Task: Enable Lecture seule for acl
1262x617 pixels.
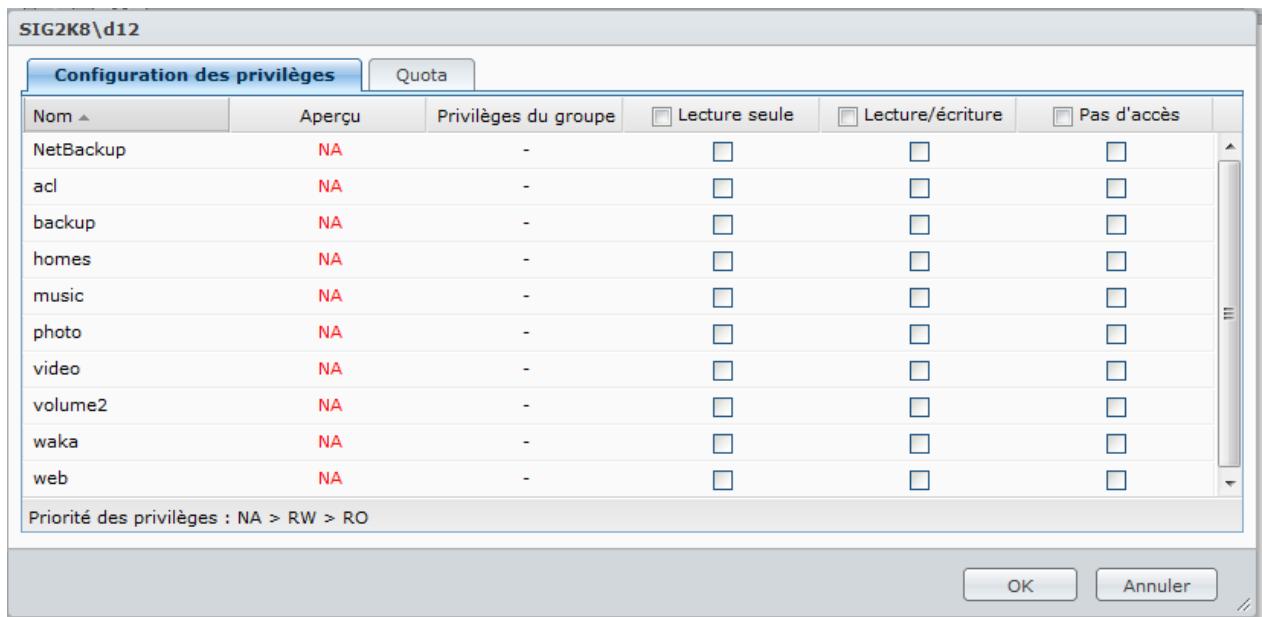Action: (x=722, y=186)
